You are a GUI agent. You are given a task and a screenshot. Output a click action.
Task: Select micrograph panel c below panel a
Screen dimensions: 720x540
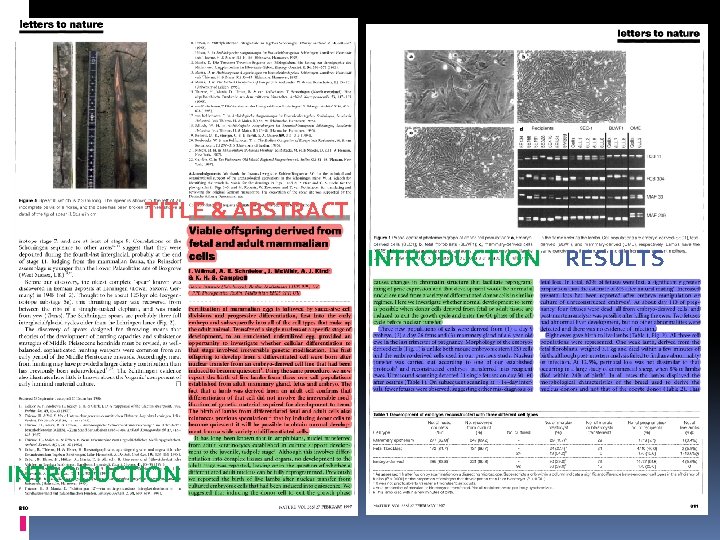[x=459, y=162]
